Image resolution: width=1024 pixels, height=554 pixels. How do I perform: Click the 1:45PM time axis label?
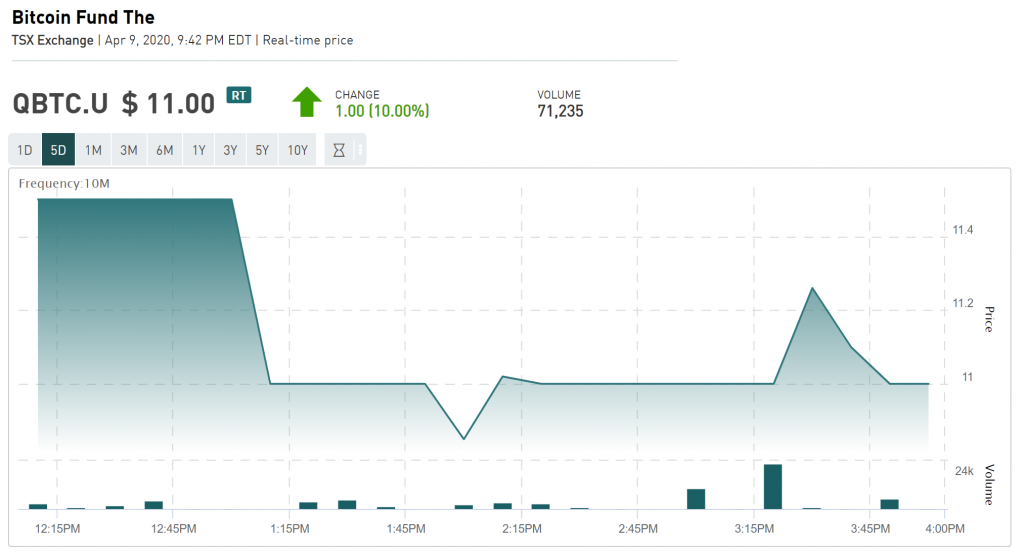(x=406, y=529)
